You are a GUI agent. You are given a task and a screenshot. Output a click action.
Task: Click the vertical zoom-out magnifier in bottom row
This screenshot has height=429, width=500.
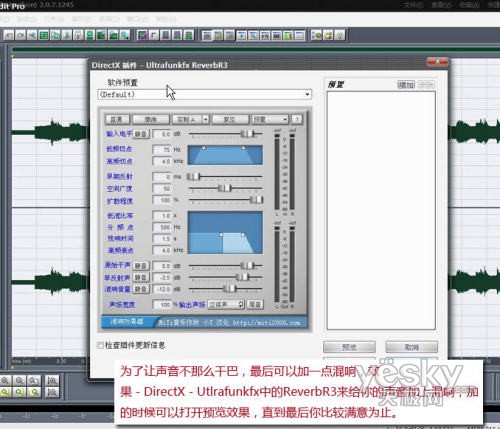[52, 392]
